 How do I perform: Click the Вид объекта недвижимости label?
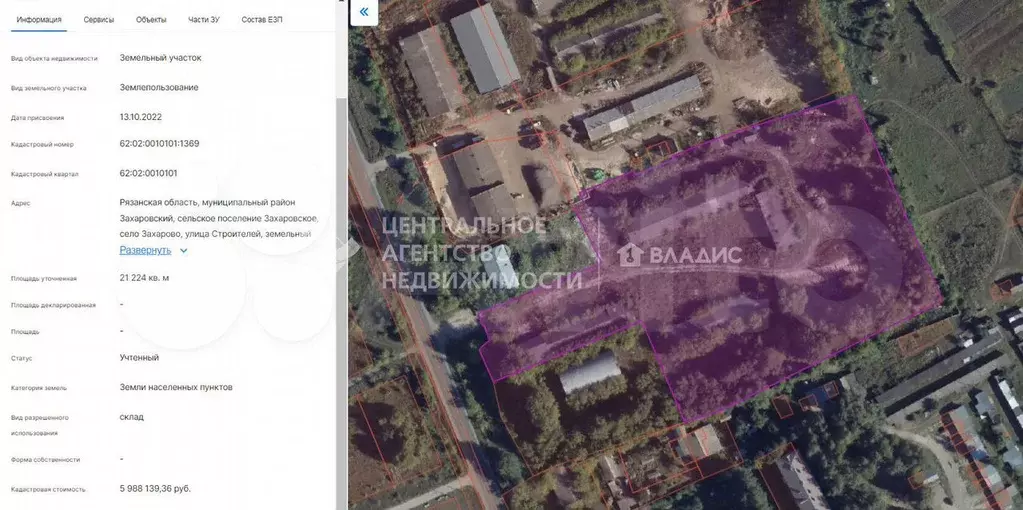54,59
